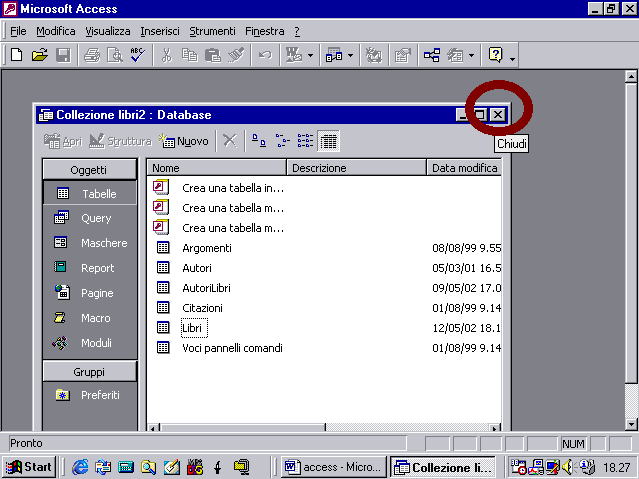Screen dimensions: 639x479
Task: Open a database with the folder icon
Action: [40, 55]
